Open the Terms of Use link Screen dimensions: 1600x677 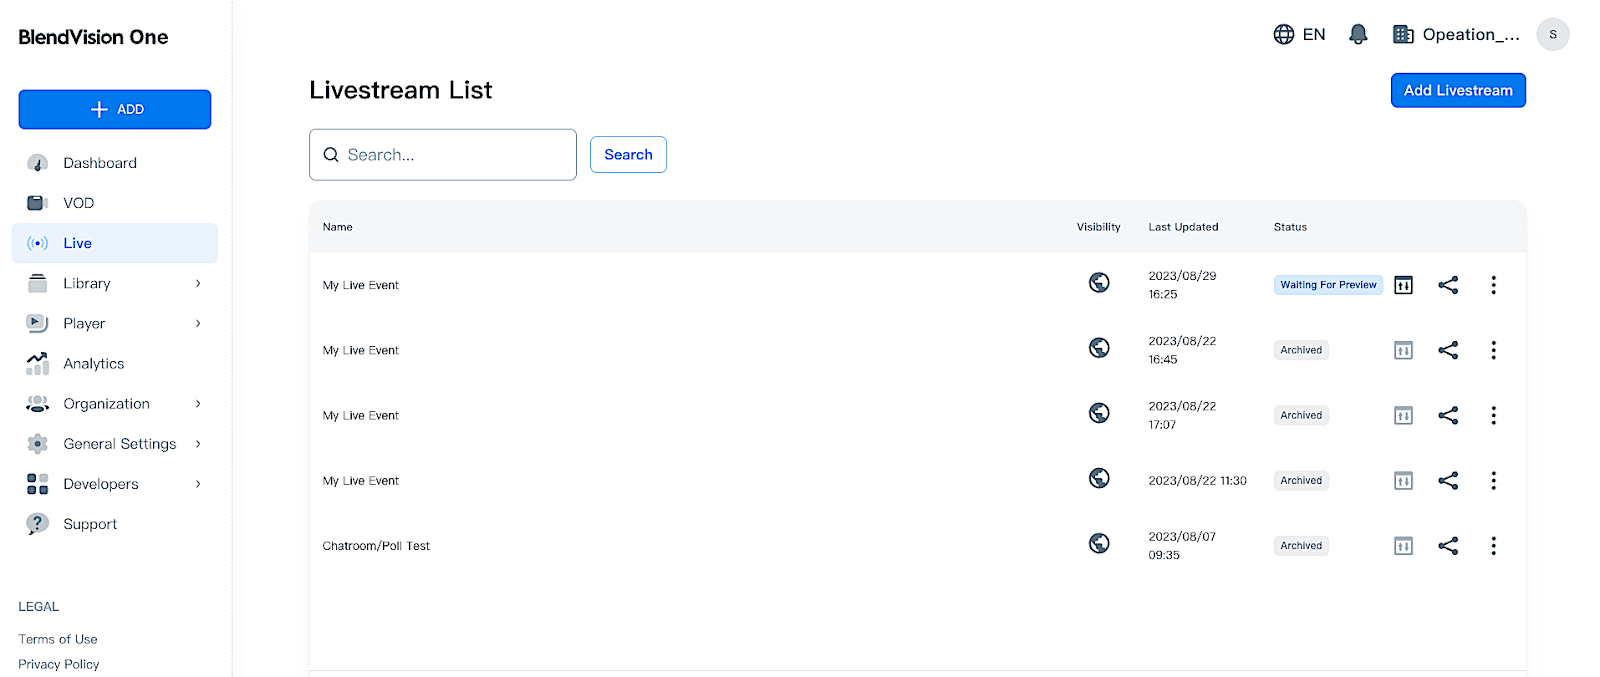coord(58,639)
